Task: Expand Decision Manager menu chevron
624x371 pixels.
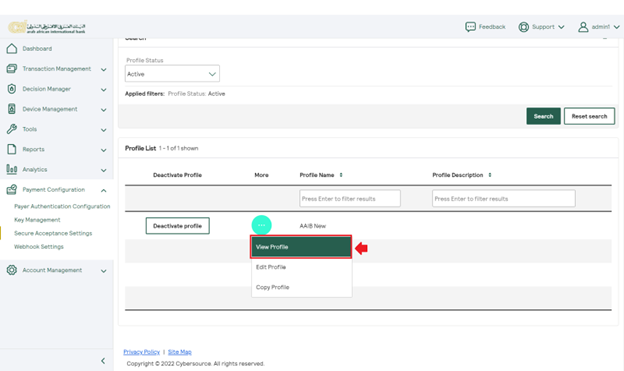Action: (x=103, y=90)
